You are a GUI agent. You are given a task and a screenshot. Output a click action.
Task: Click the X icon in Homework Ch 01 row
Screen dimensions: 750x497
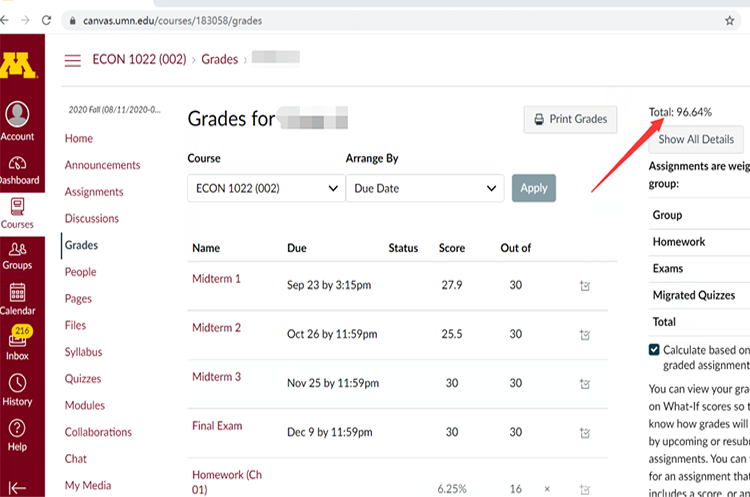pos(547,489)
